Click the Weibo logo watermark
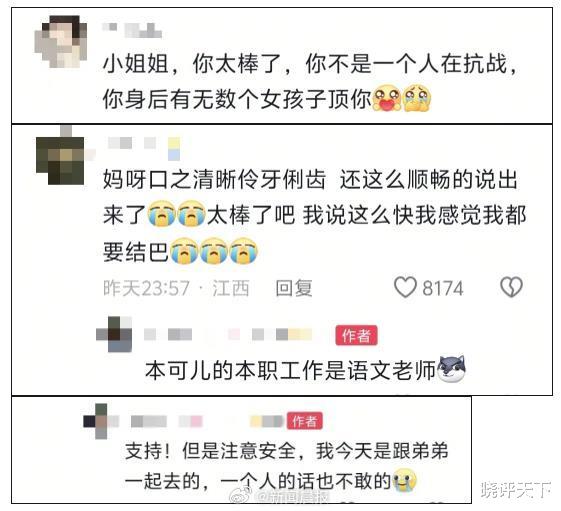 pyautogui.click(x=240, y=495)
